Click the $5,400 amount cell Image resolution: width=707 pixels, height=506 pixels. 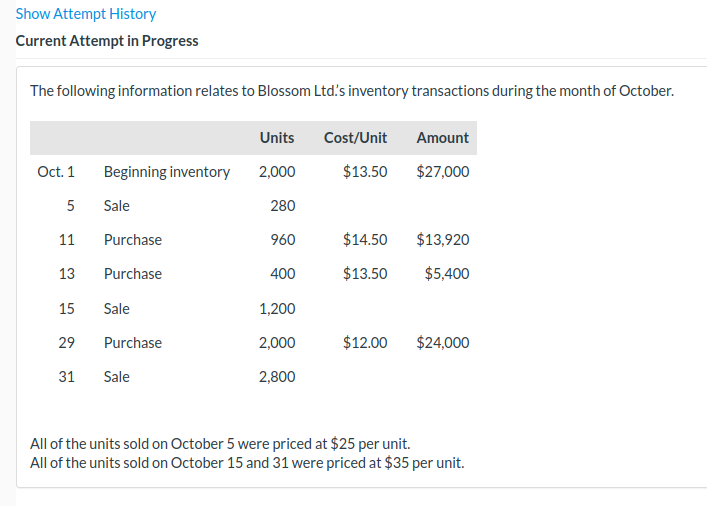(x=446, y=274)
